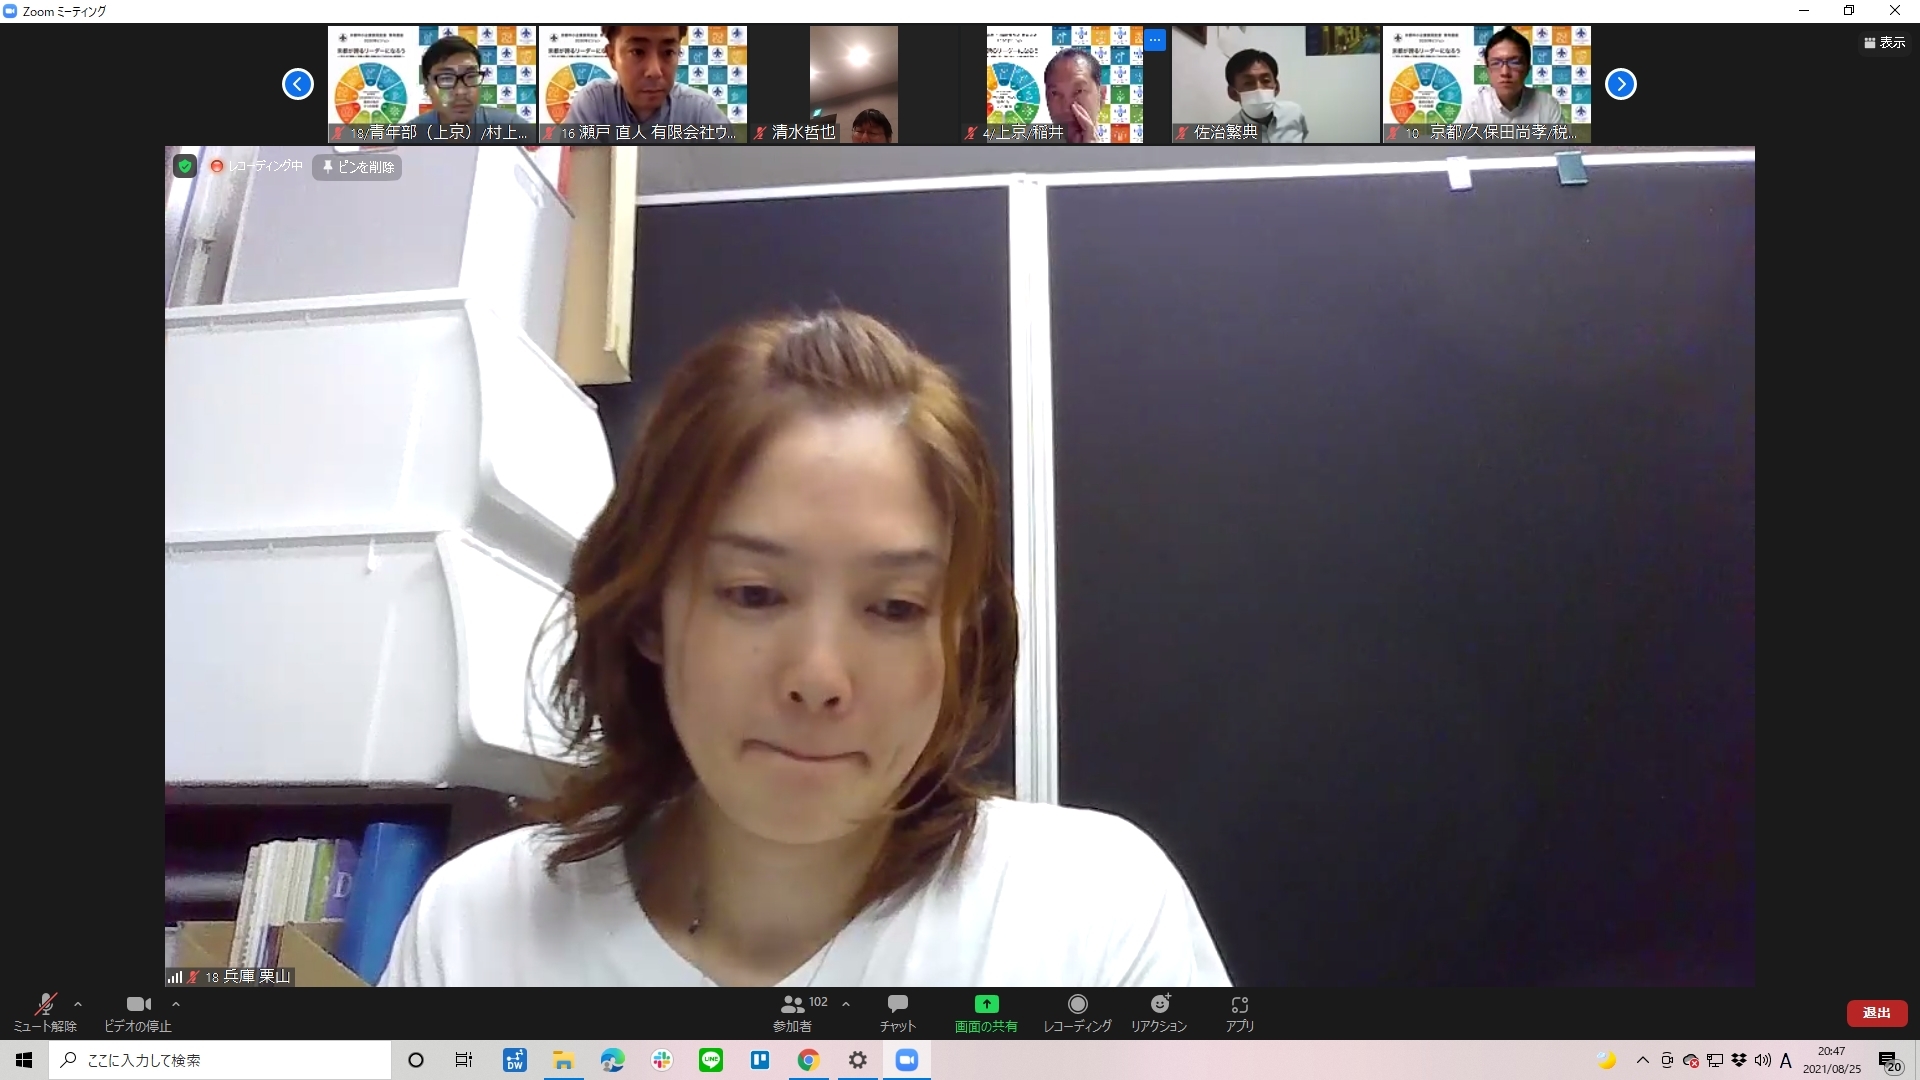1920x1080 pixels.
Task: Select the 清水哲也 participant thumbnail
Action: [x=854, y=84]
